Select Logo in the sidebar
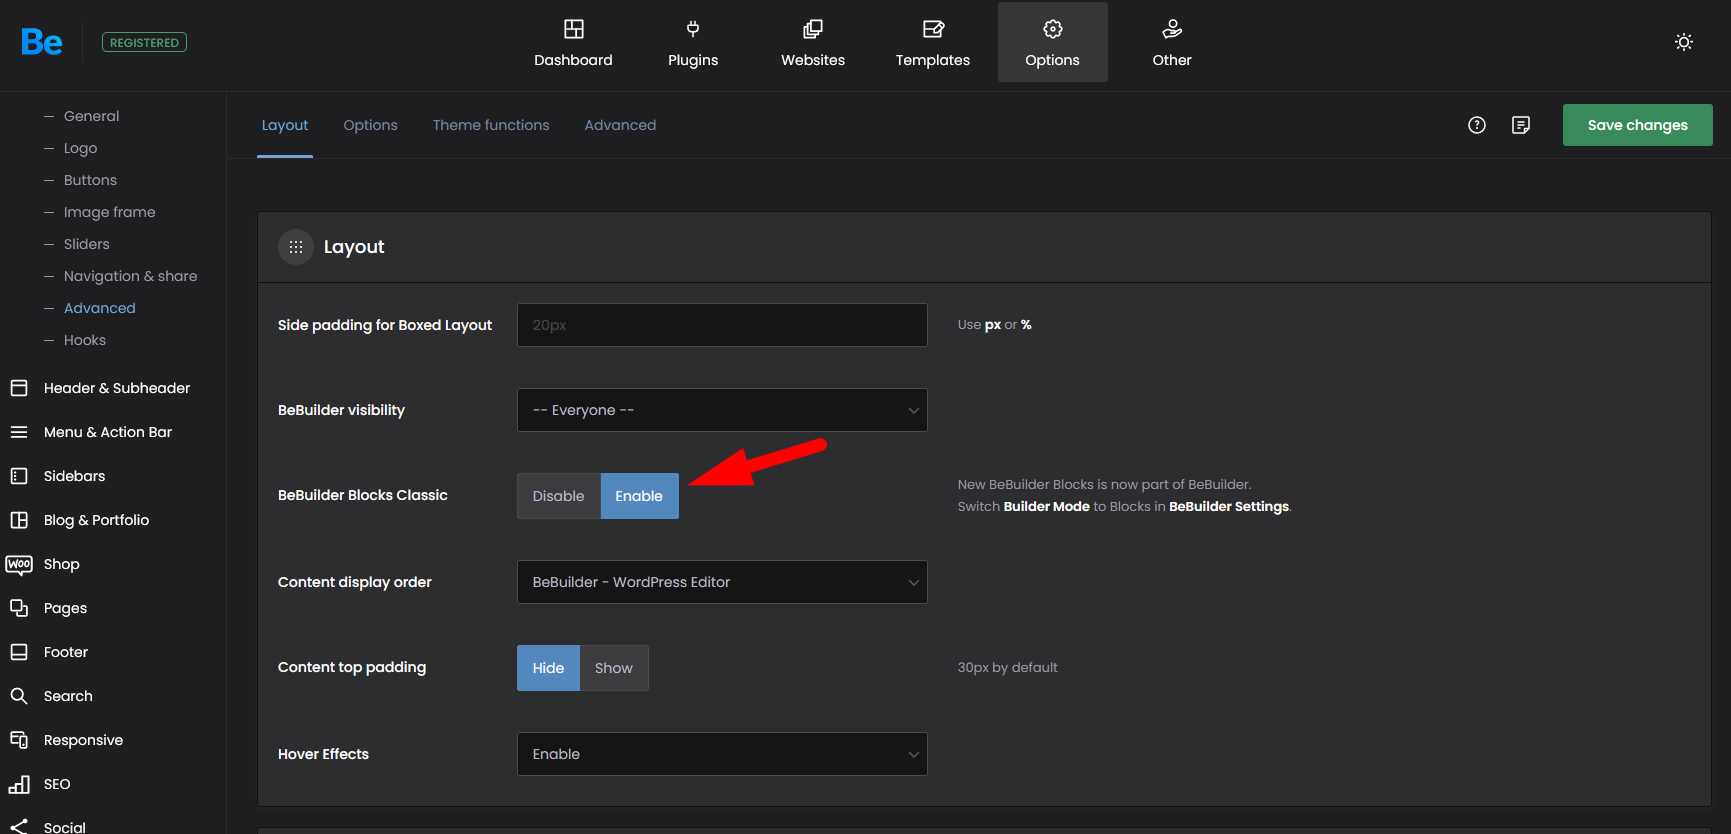Image resolution: width=1731 pixels, height=834 pixels. (x=80, y=148)
